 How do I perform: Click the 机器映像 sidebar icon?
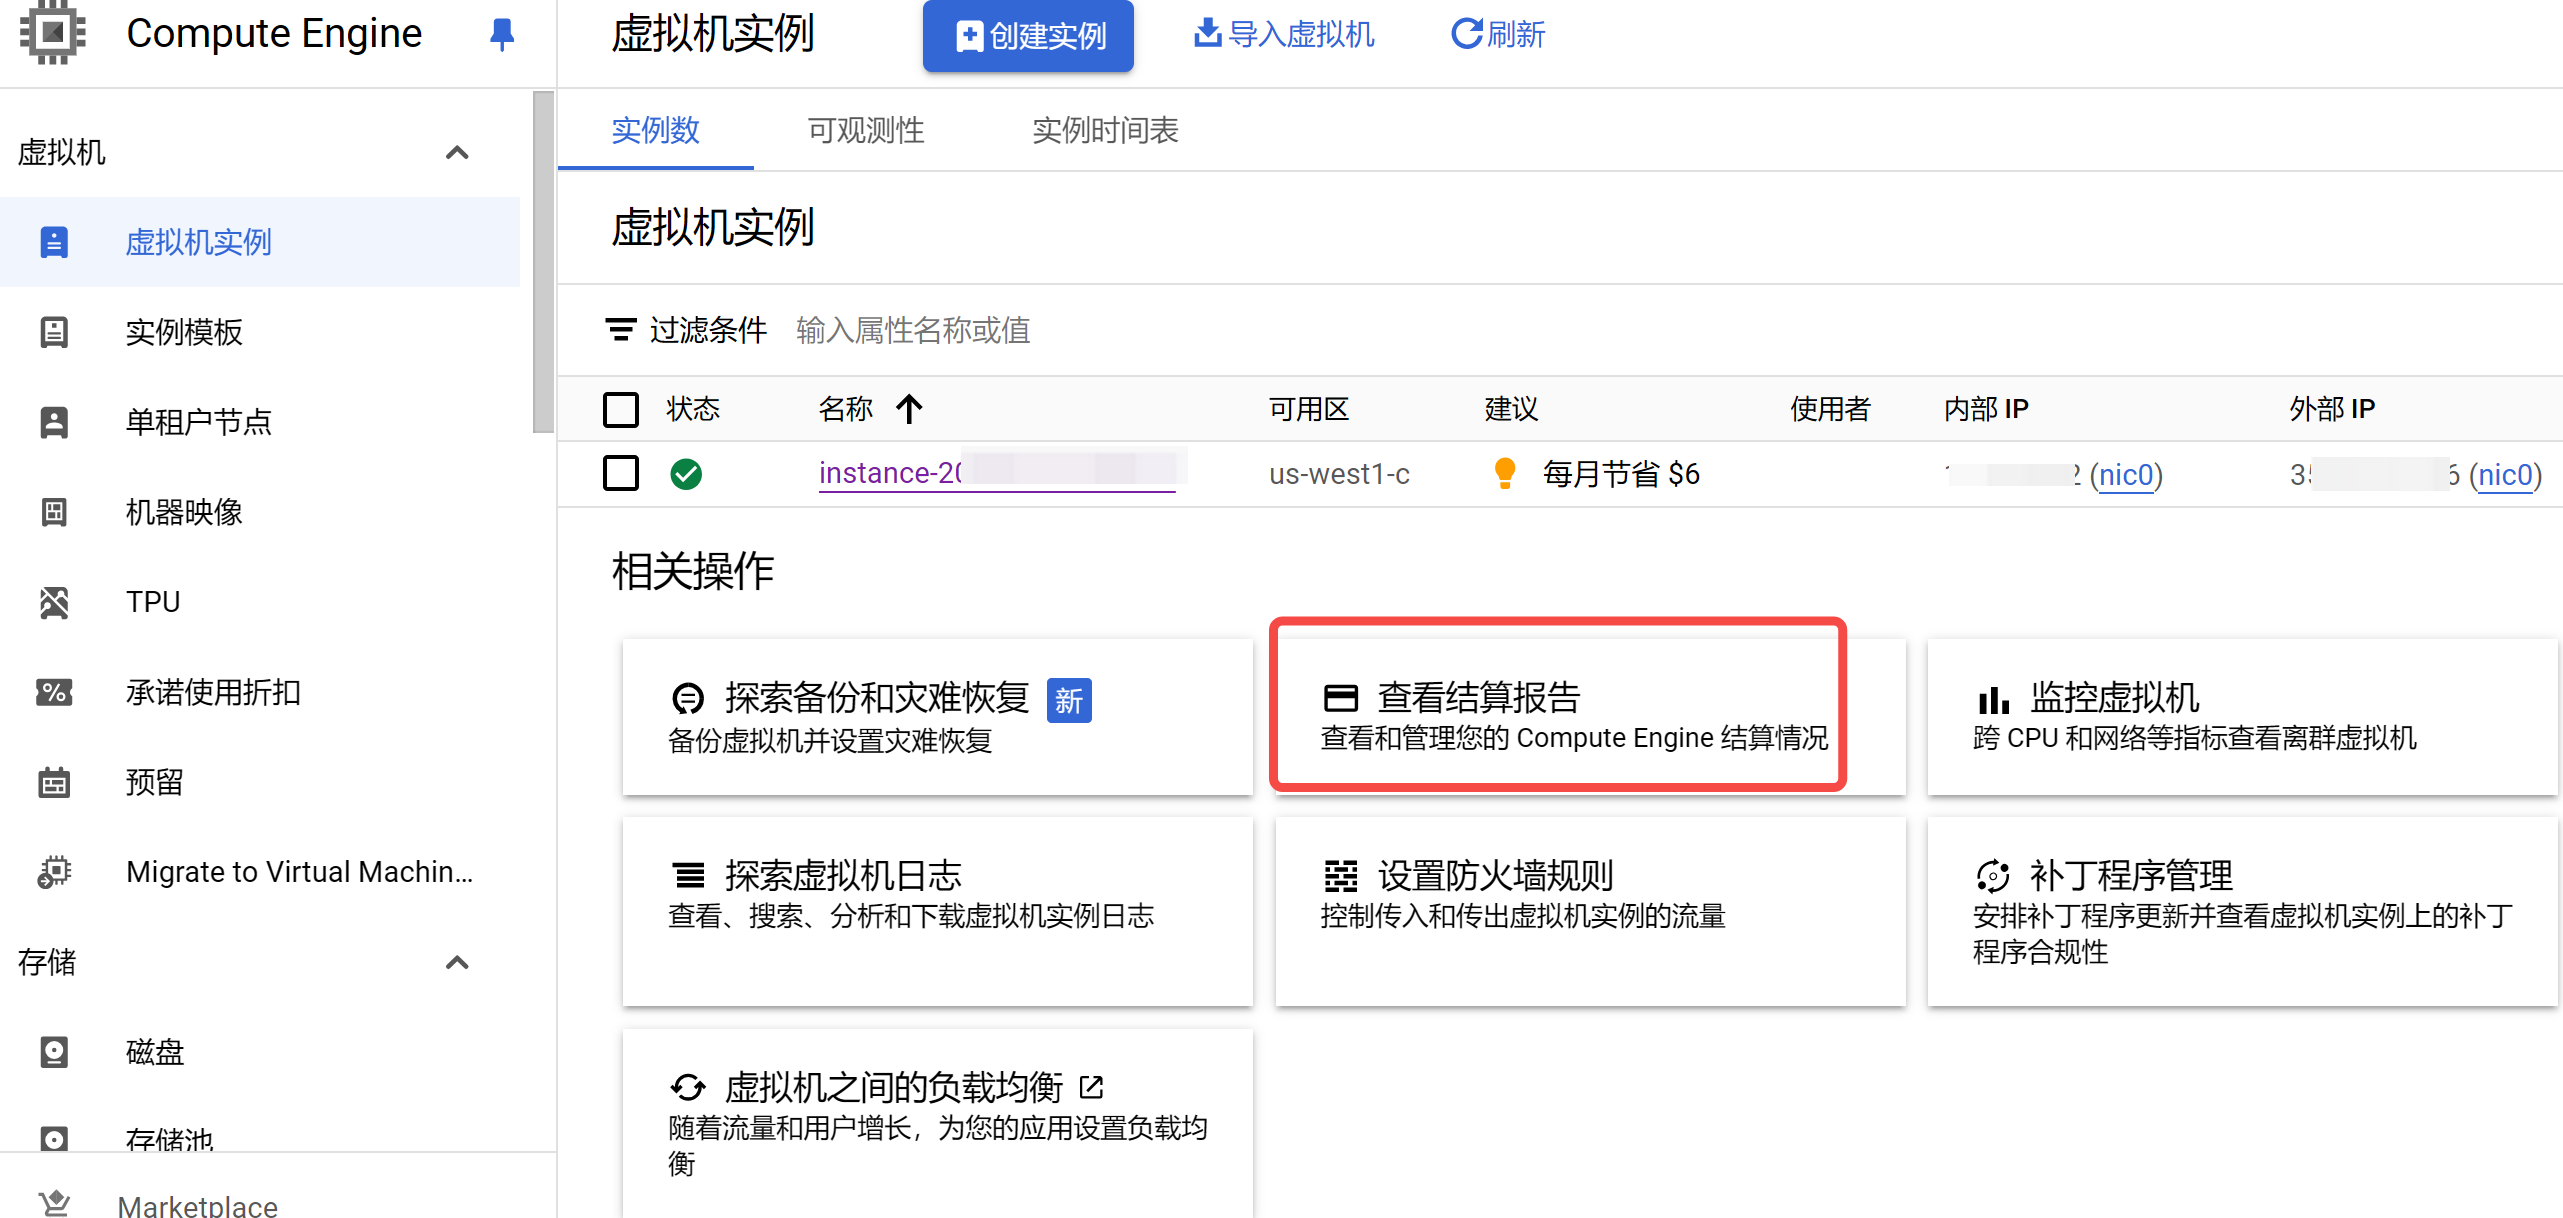click(54, 512)
